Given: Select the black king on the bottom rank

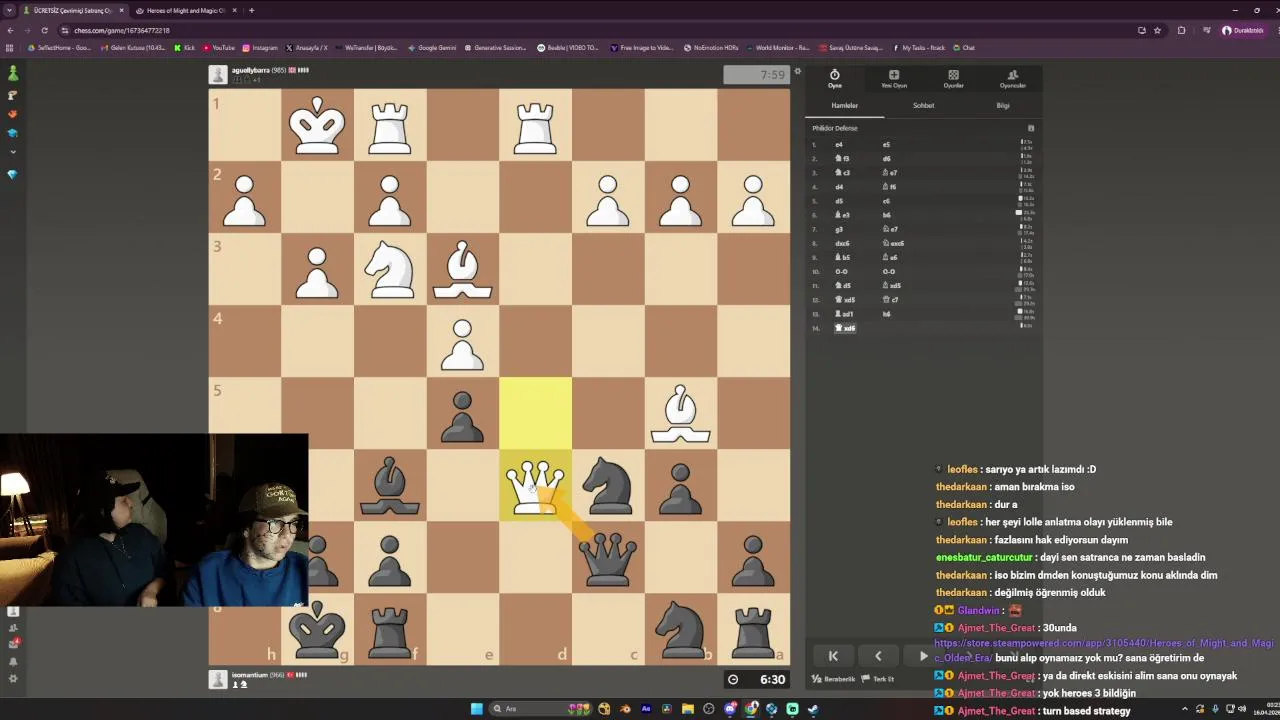Looking at the screenshot, I should [317, 629].
